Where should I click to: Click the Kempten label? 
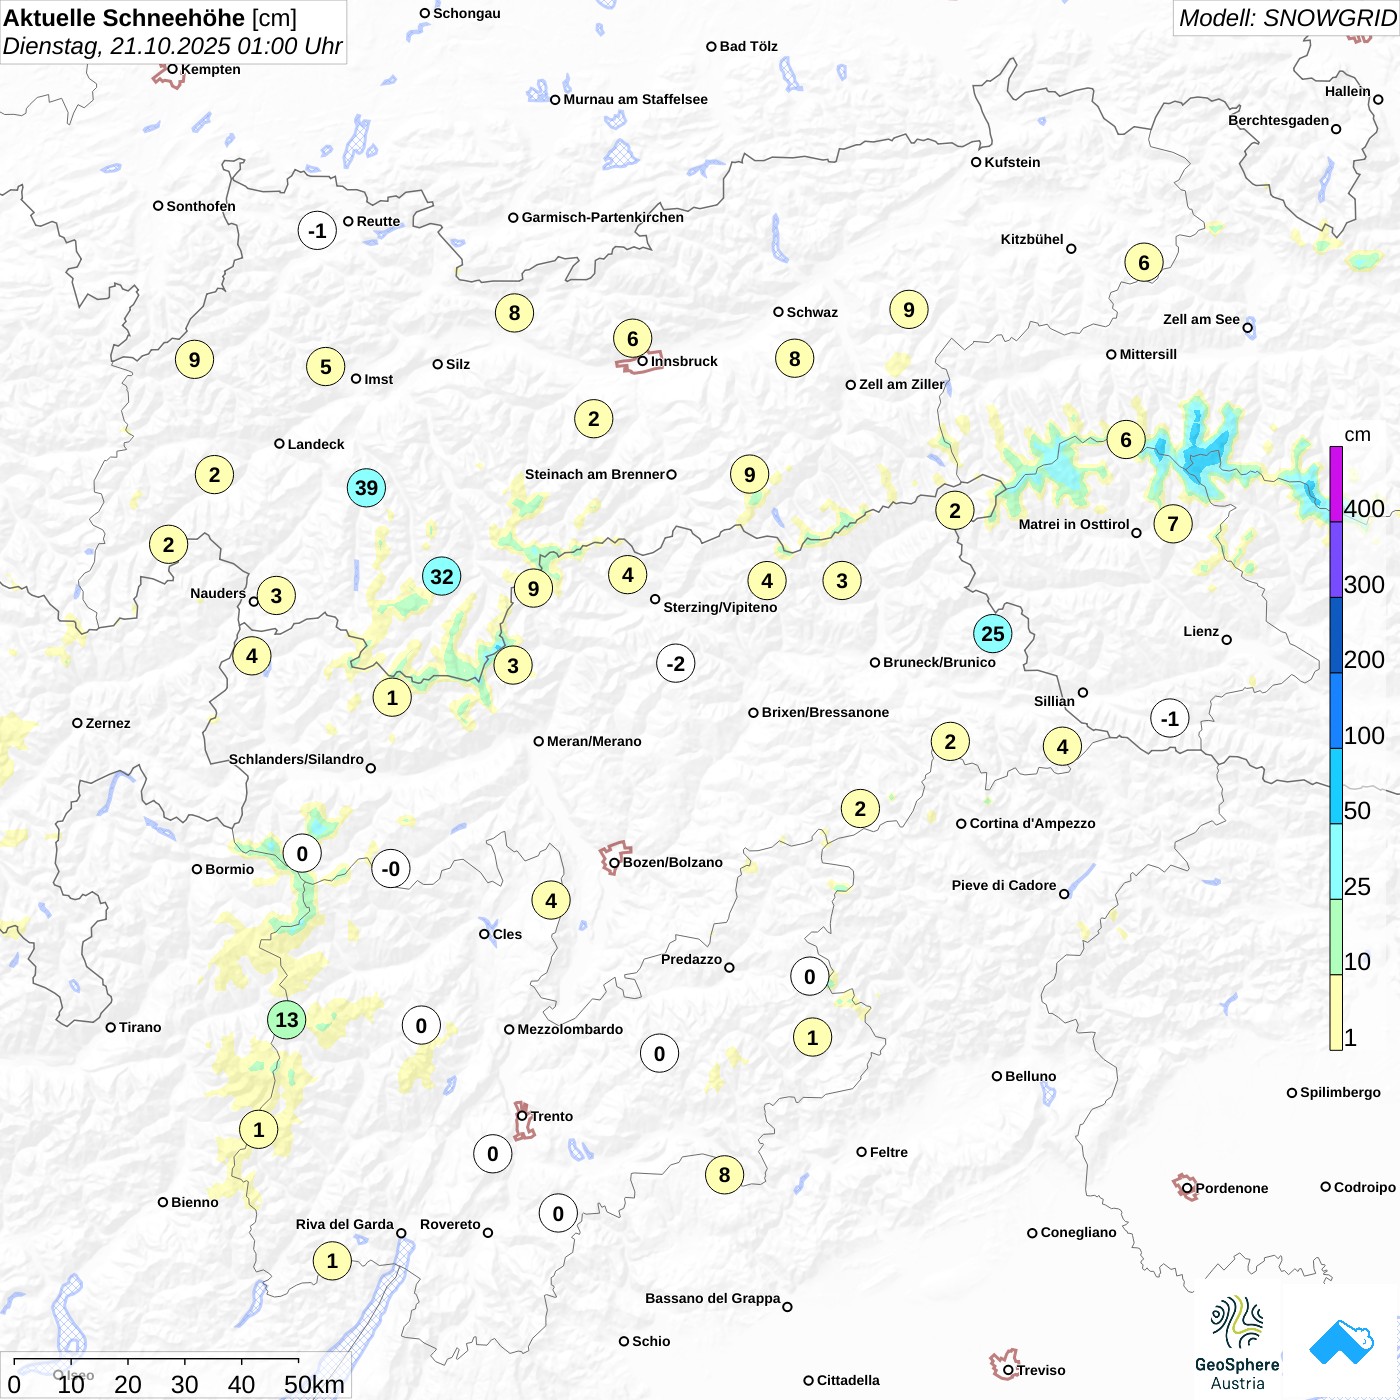tap(210, 69)
